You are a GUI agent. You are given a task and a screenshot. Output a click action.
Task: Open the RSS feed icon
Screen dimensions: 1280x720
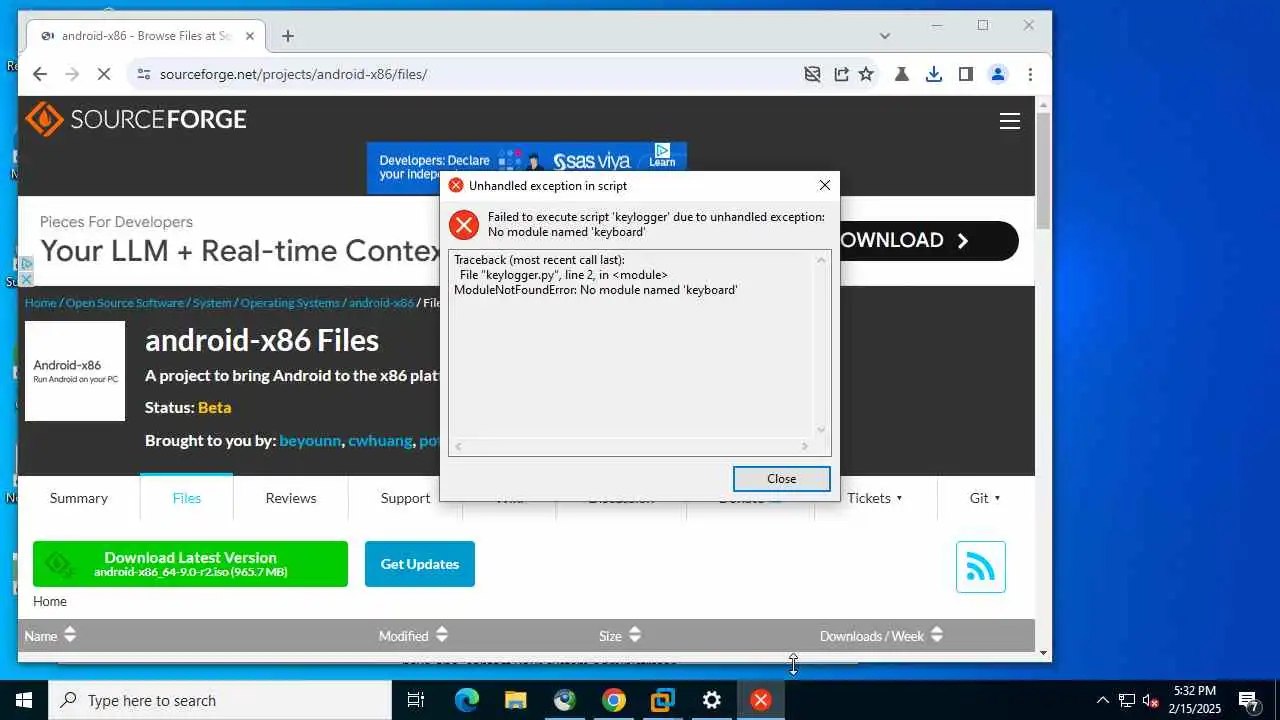coord(981,567)
